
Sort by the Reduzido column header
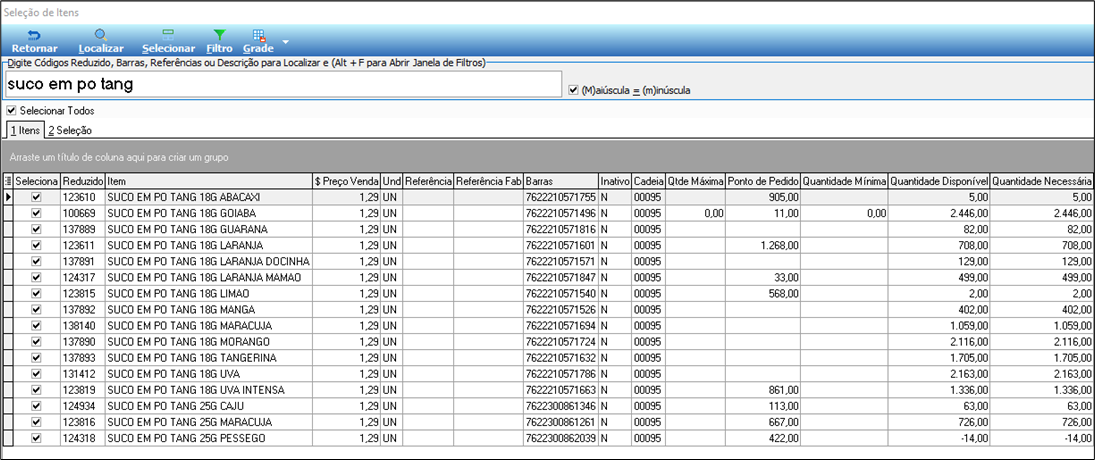[82, 181]
